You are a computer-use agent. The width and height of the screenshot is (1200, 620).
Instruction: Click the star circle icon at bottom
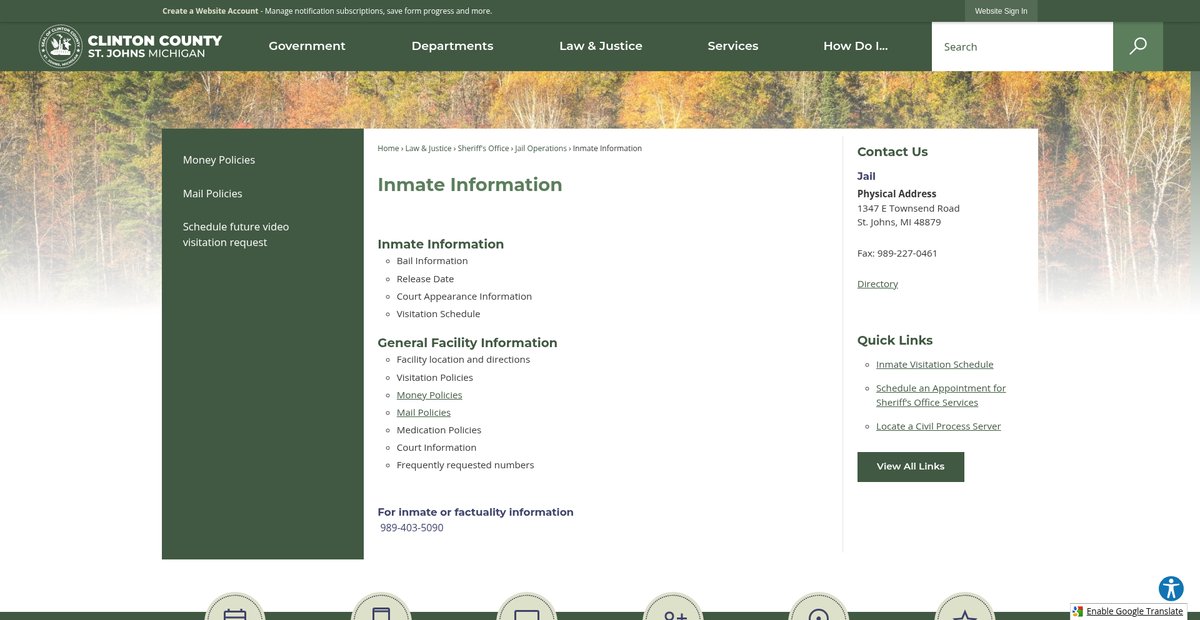pos(964,609)
